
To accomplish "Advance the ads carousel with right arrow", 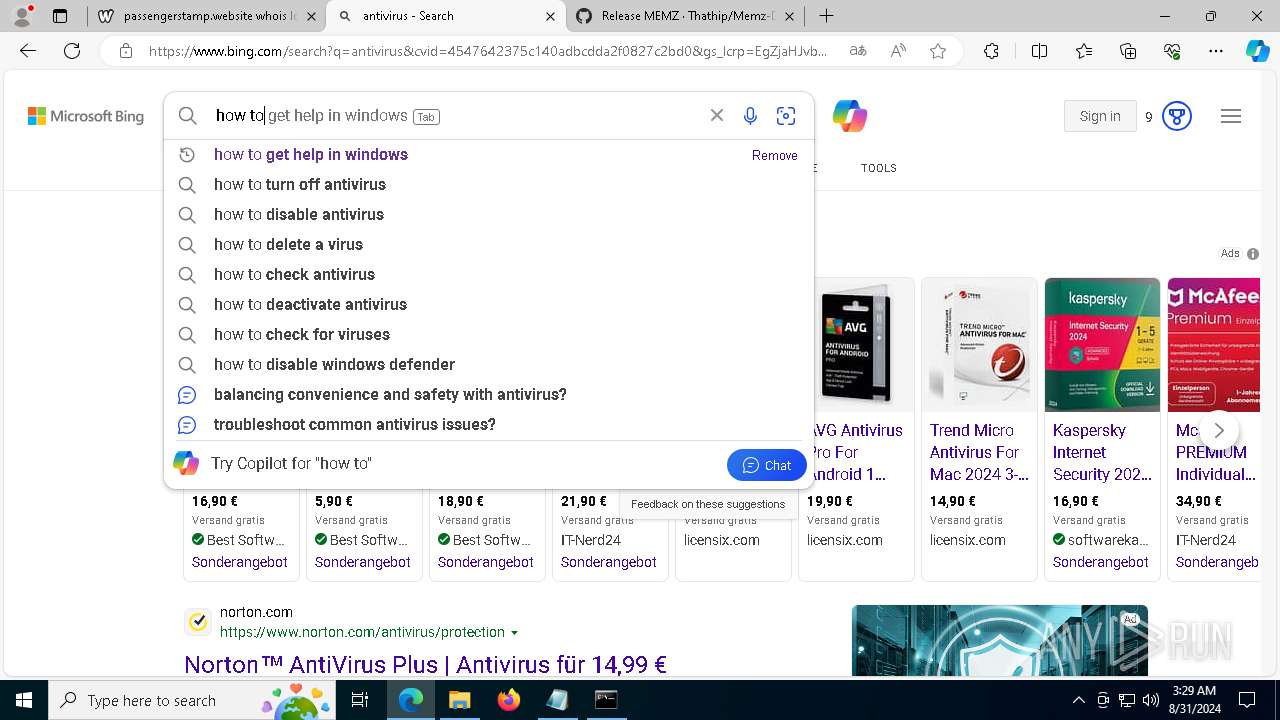I will [1219, 430].
